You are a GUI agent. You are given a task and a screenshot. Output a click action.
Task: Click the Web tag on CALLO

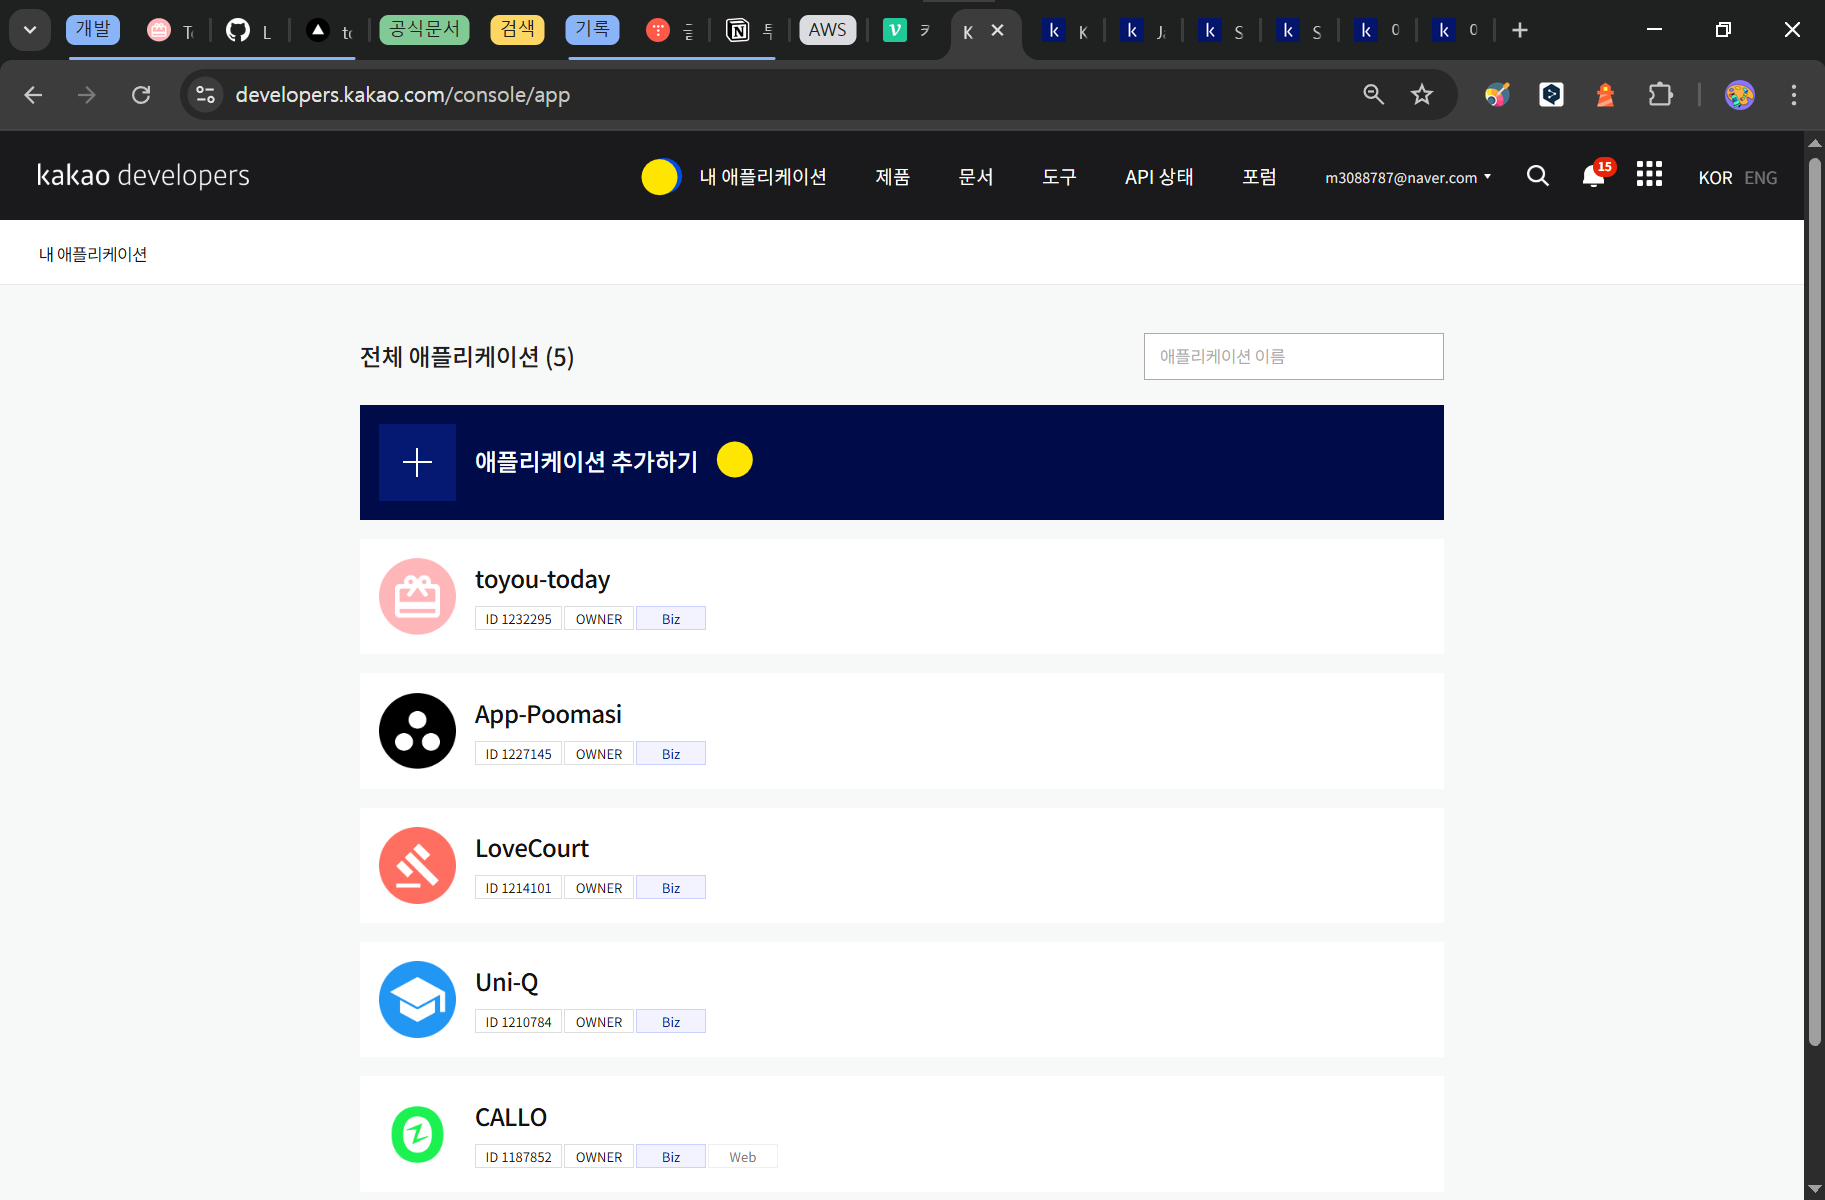(743, 1157)
